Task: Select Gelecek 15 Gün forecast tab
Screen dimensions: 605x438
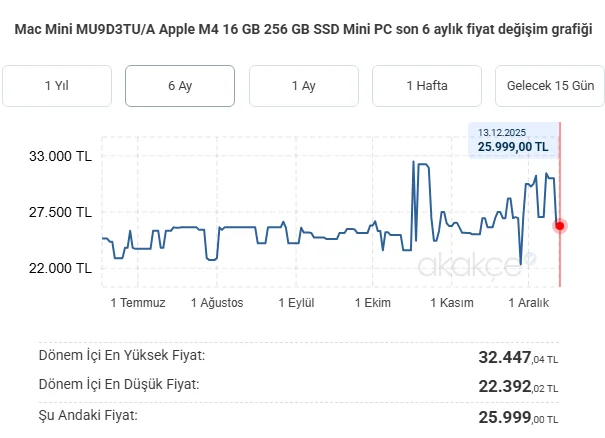Action: [550, 86]
